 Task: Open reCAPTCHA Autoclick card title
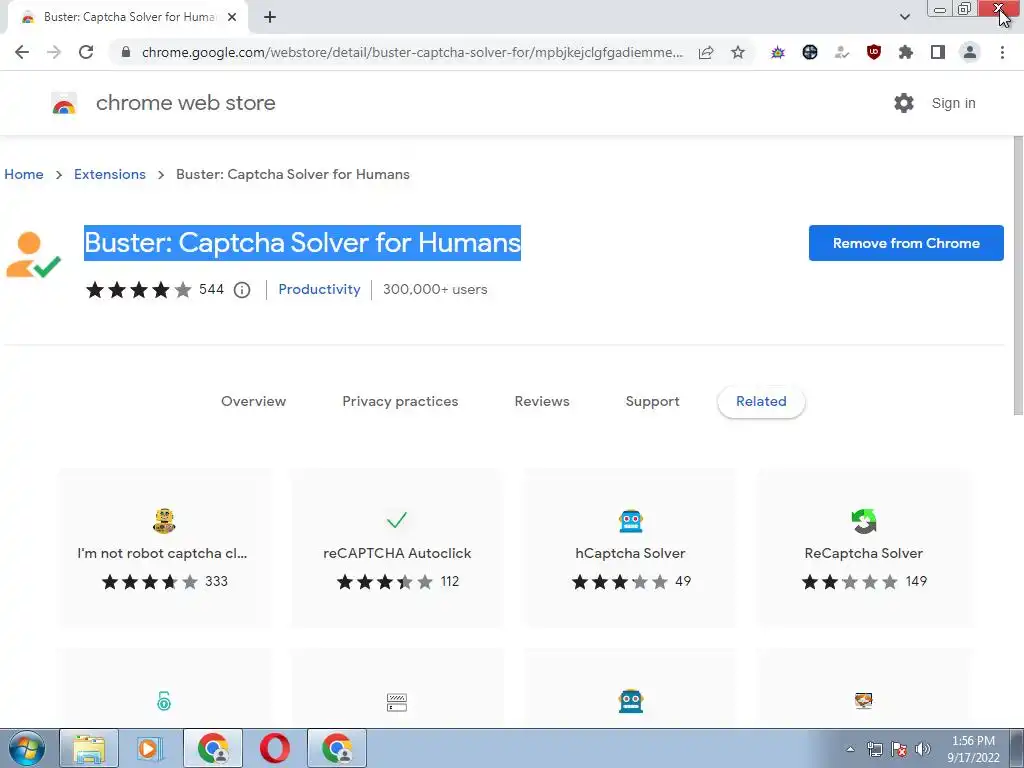[x=397, y=553]
